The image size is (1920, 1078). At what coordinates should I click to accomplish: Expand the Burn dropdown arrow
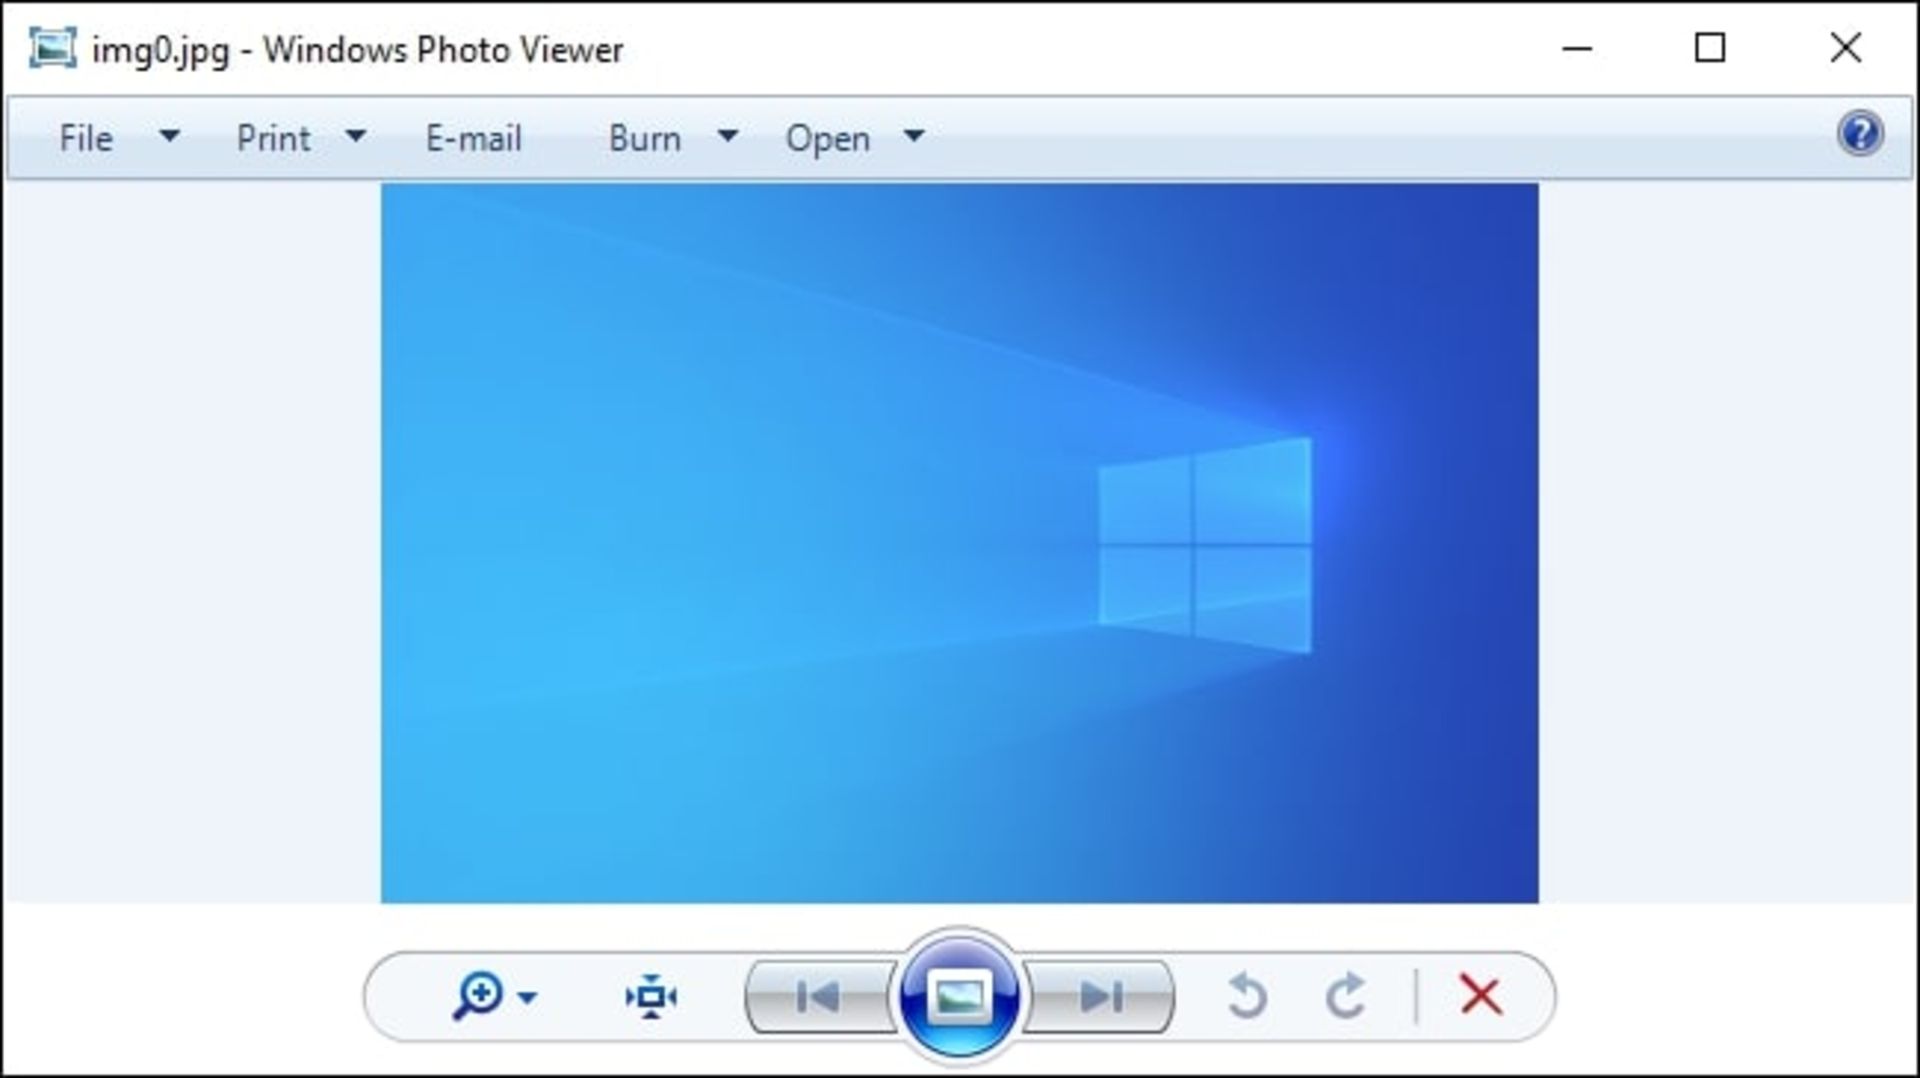click(728, 136)
